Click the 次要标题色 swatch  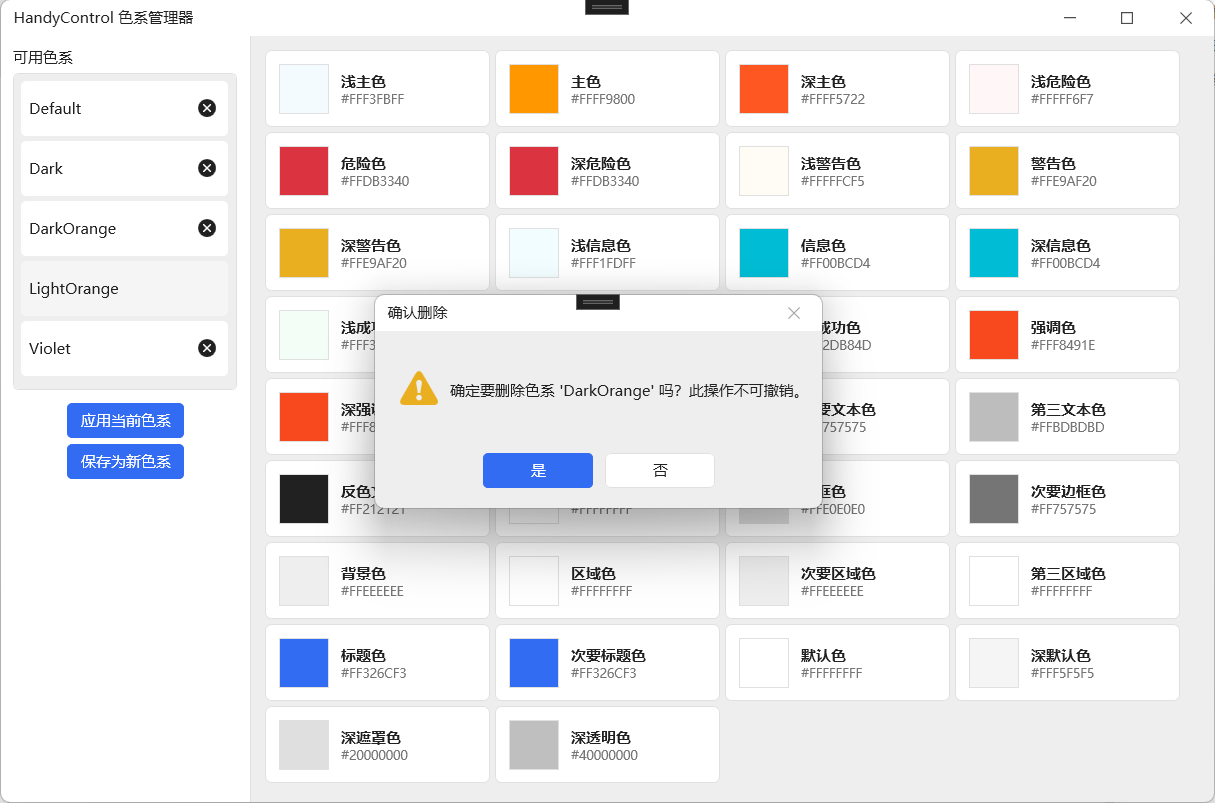[x=534, y=663]
